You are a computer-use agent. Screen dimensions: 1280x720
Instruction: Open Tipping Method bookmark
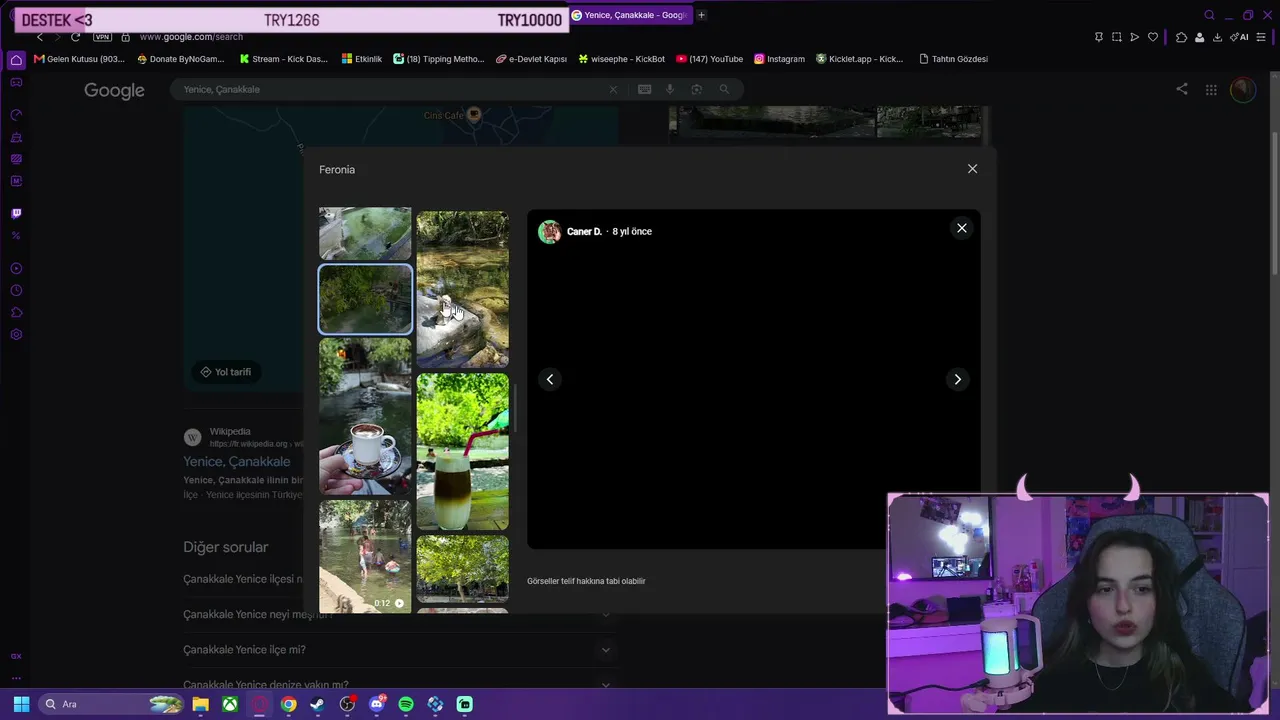pos(439,59)
